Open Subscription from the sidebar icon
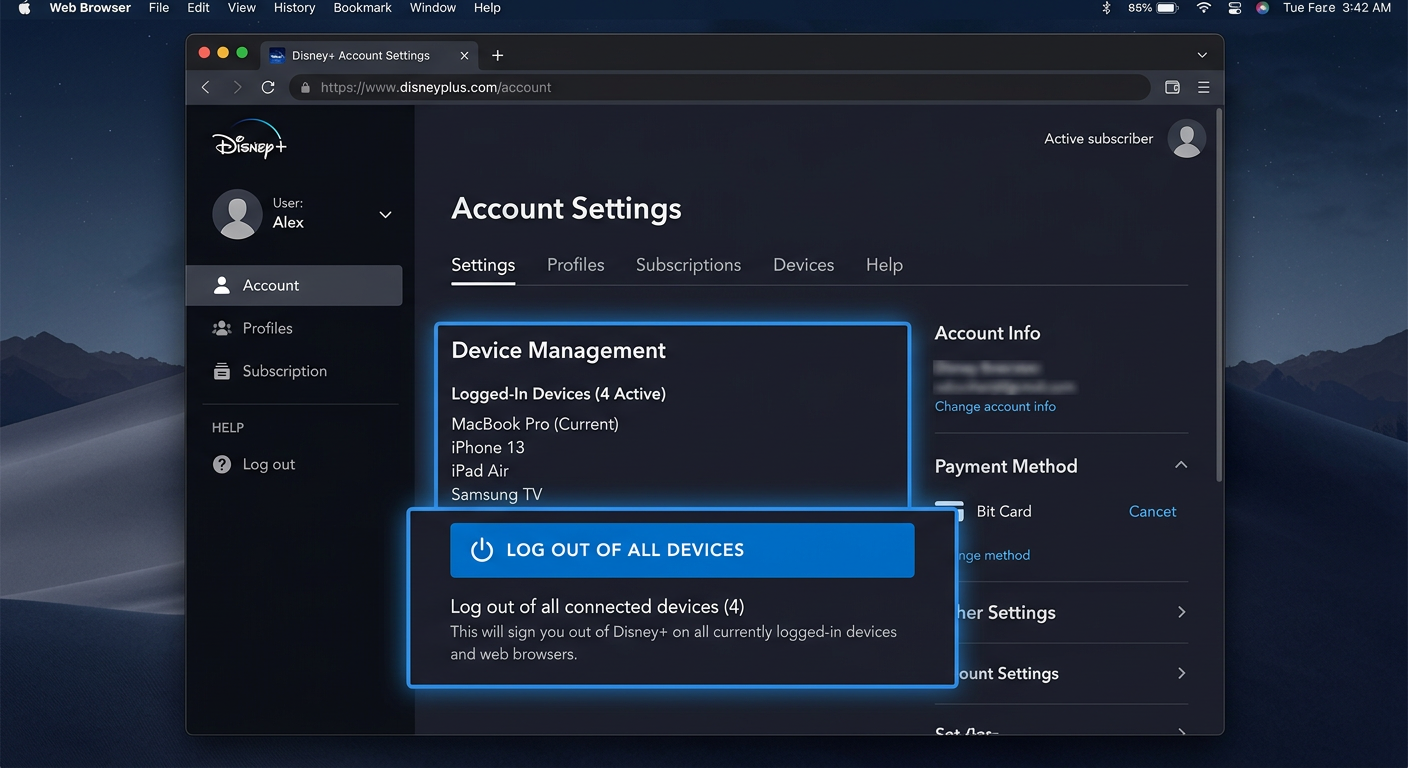Image resolution: width=1408 pixels, height=768 pixels. (221, 370)
